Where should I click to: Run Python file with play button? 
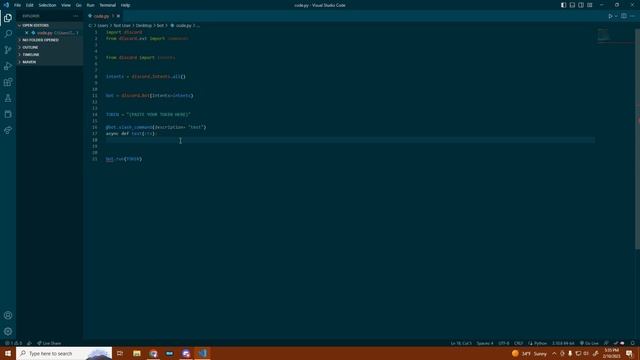[x=610, y=16]
